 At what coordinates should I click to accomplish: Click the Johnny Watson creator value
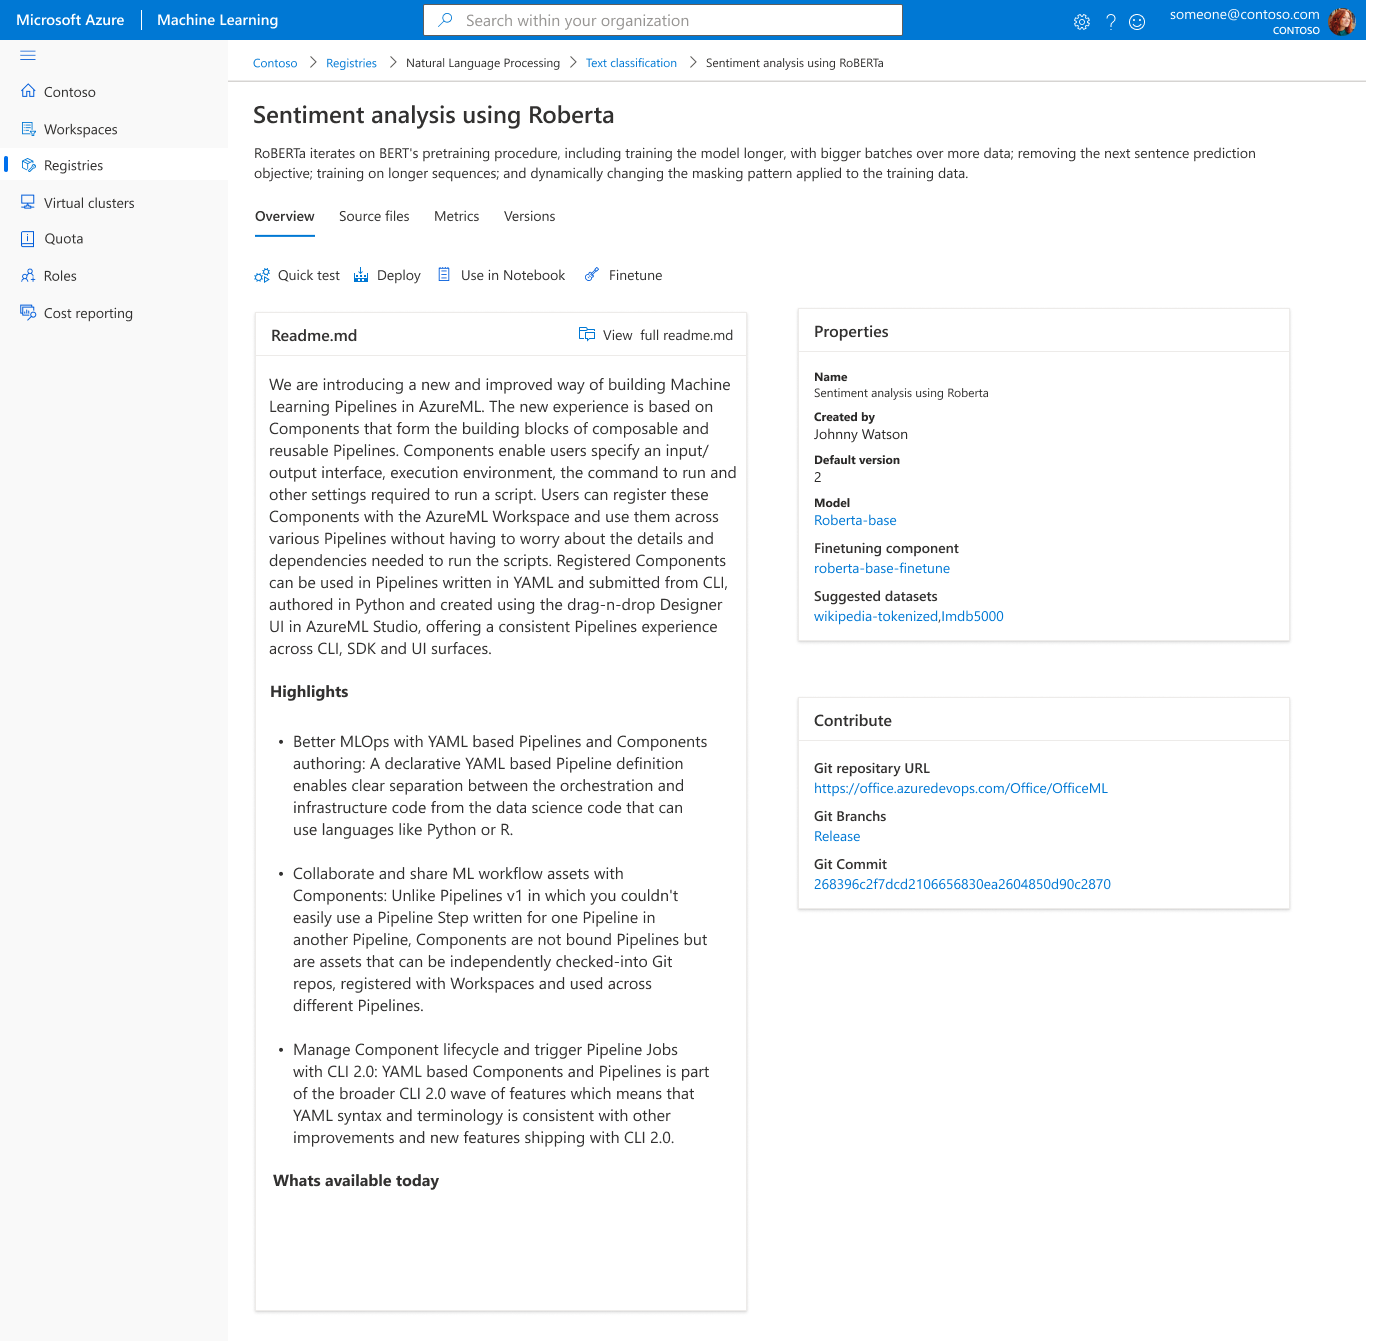click(x=861, y=434)
